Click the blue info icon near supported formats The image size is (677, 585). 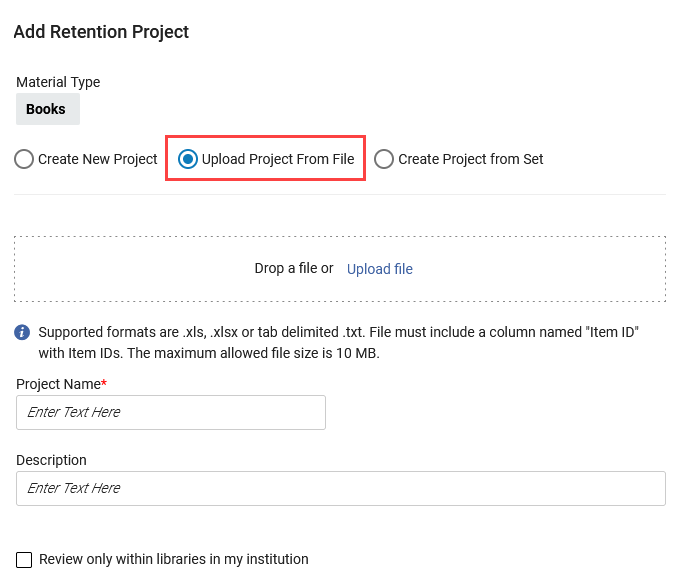(22, 332)
